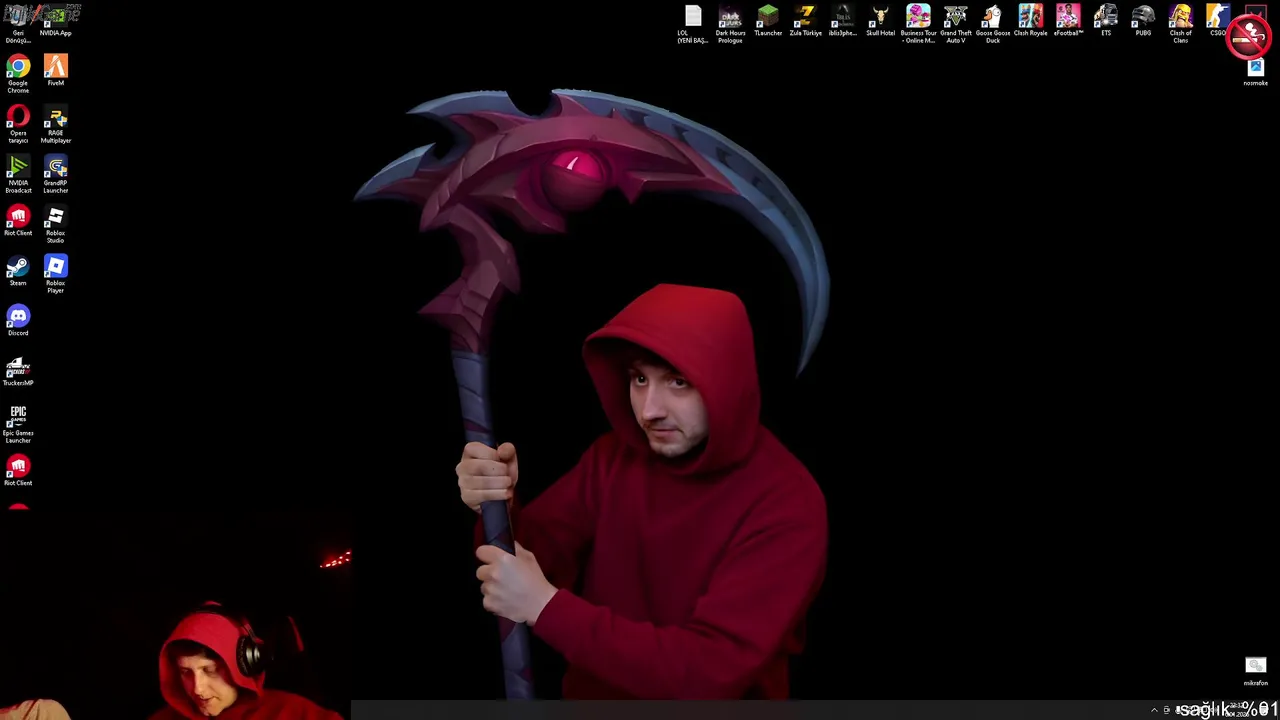Open the PUBG shortcut
This screenshot has height=720, width=1280.
pyautogui.click(x=1143, y=21)
